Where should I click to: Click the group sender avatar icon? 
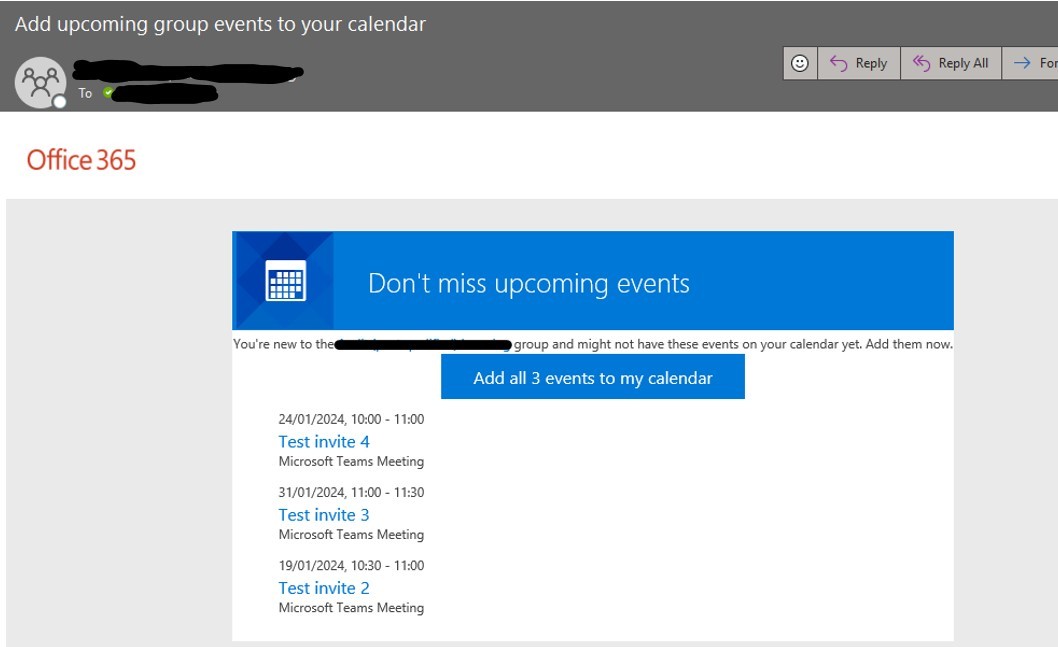40,82
